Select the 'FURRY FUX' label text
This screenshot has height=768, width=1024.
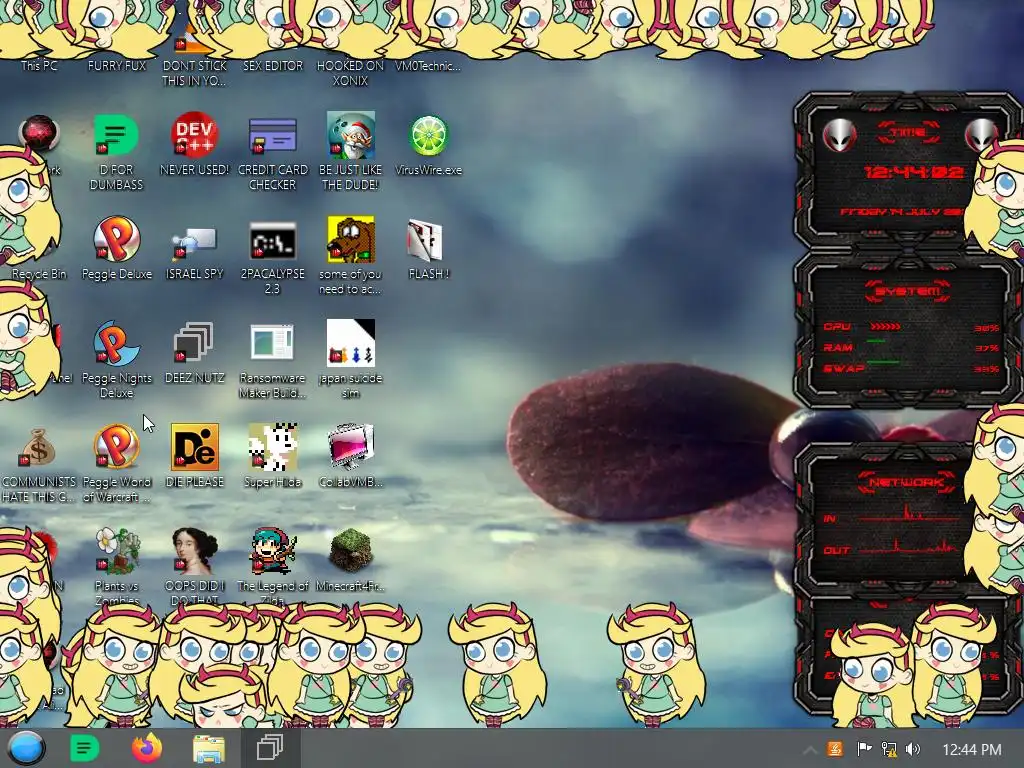coord(116,65)
